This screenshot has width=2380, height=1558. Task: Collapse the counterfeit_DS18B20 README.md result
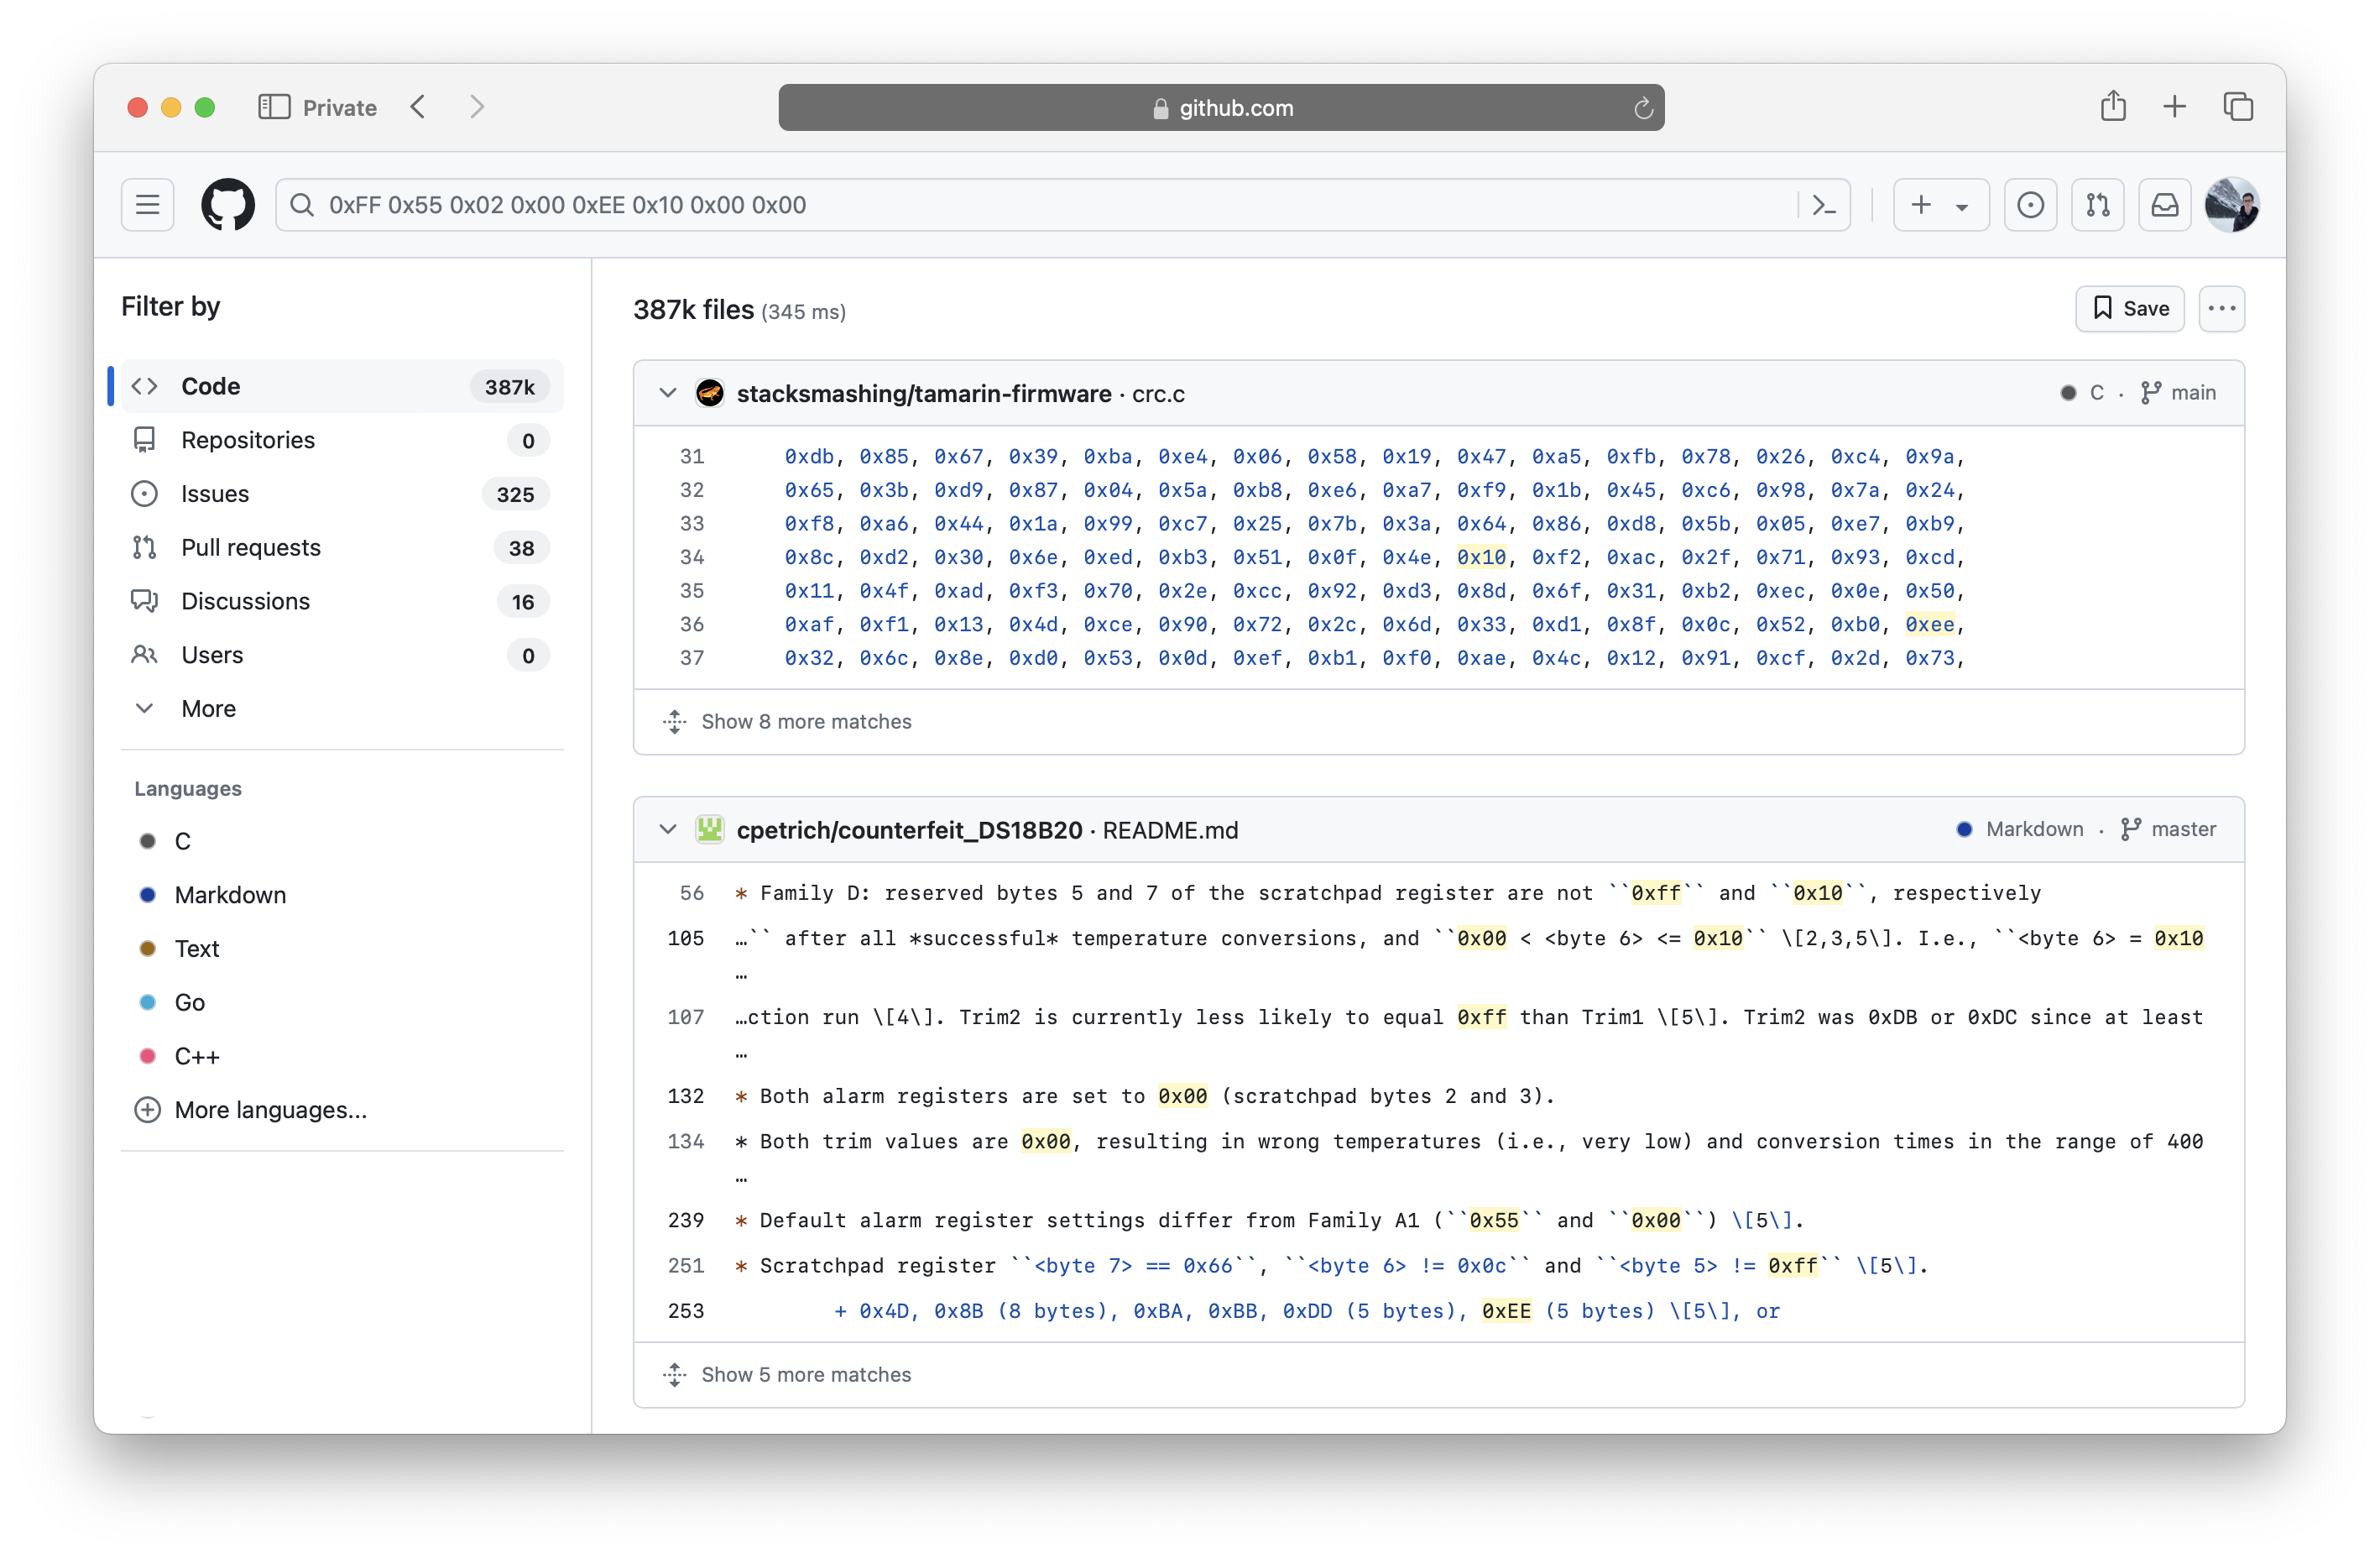[668, 829]
